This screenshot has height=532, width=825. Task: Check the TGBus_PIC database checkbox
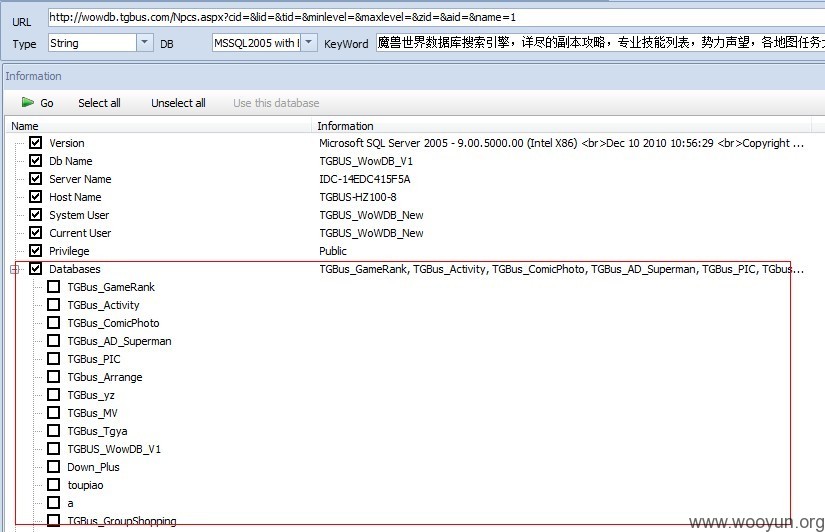coord(54,358)
